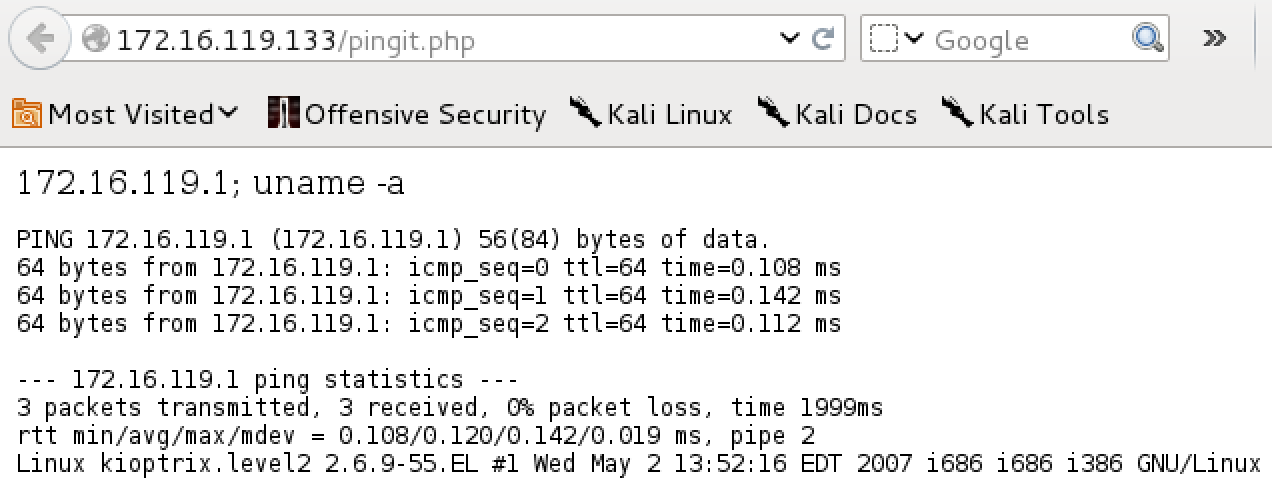Expand the Most Visited bookmarks menu
This screenshot has width=1272, height=495.
[x=126, y=114]
